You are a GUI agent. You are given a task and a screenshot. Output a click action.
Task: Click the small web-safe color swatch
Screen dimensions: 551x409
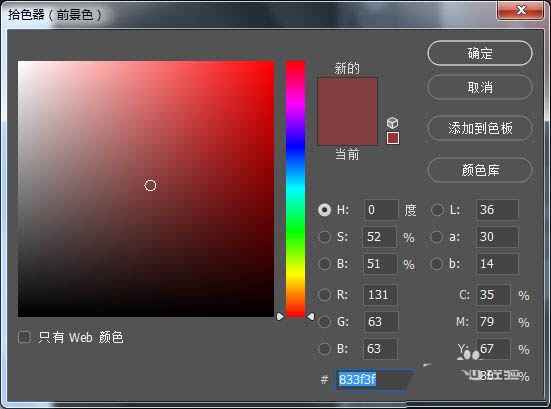(x=393, y=138)
